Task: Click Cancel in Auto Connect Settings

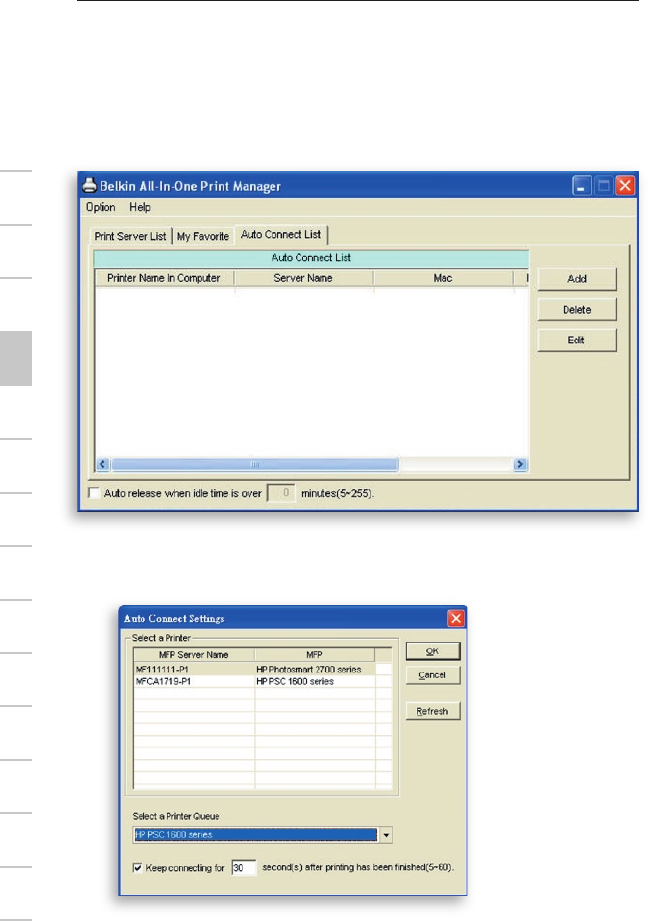Action: (433, 675)
